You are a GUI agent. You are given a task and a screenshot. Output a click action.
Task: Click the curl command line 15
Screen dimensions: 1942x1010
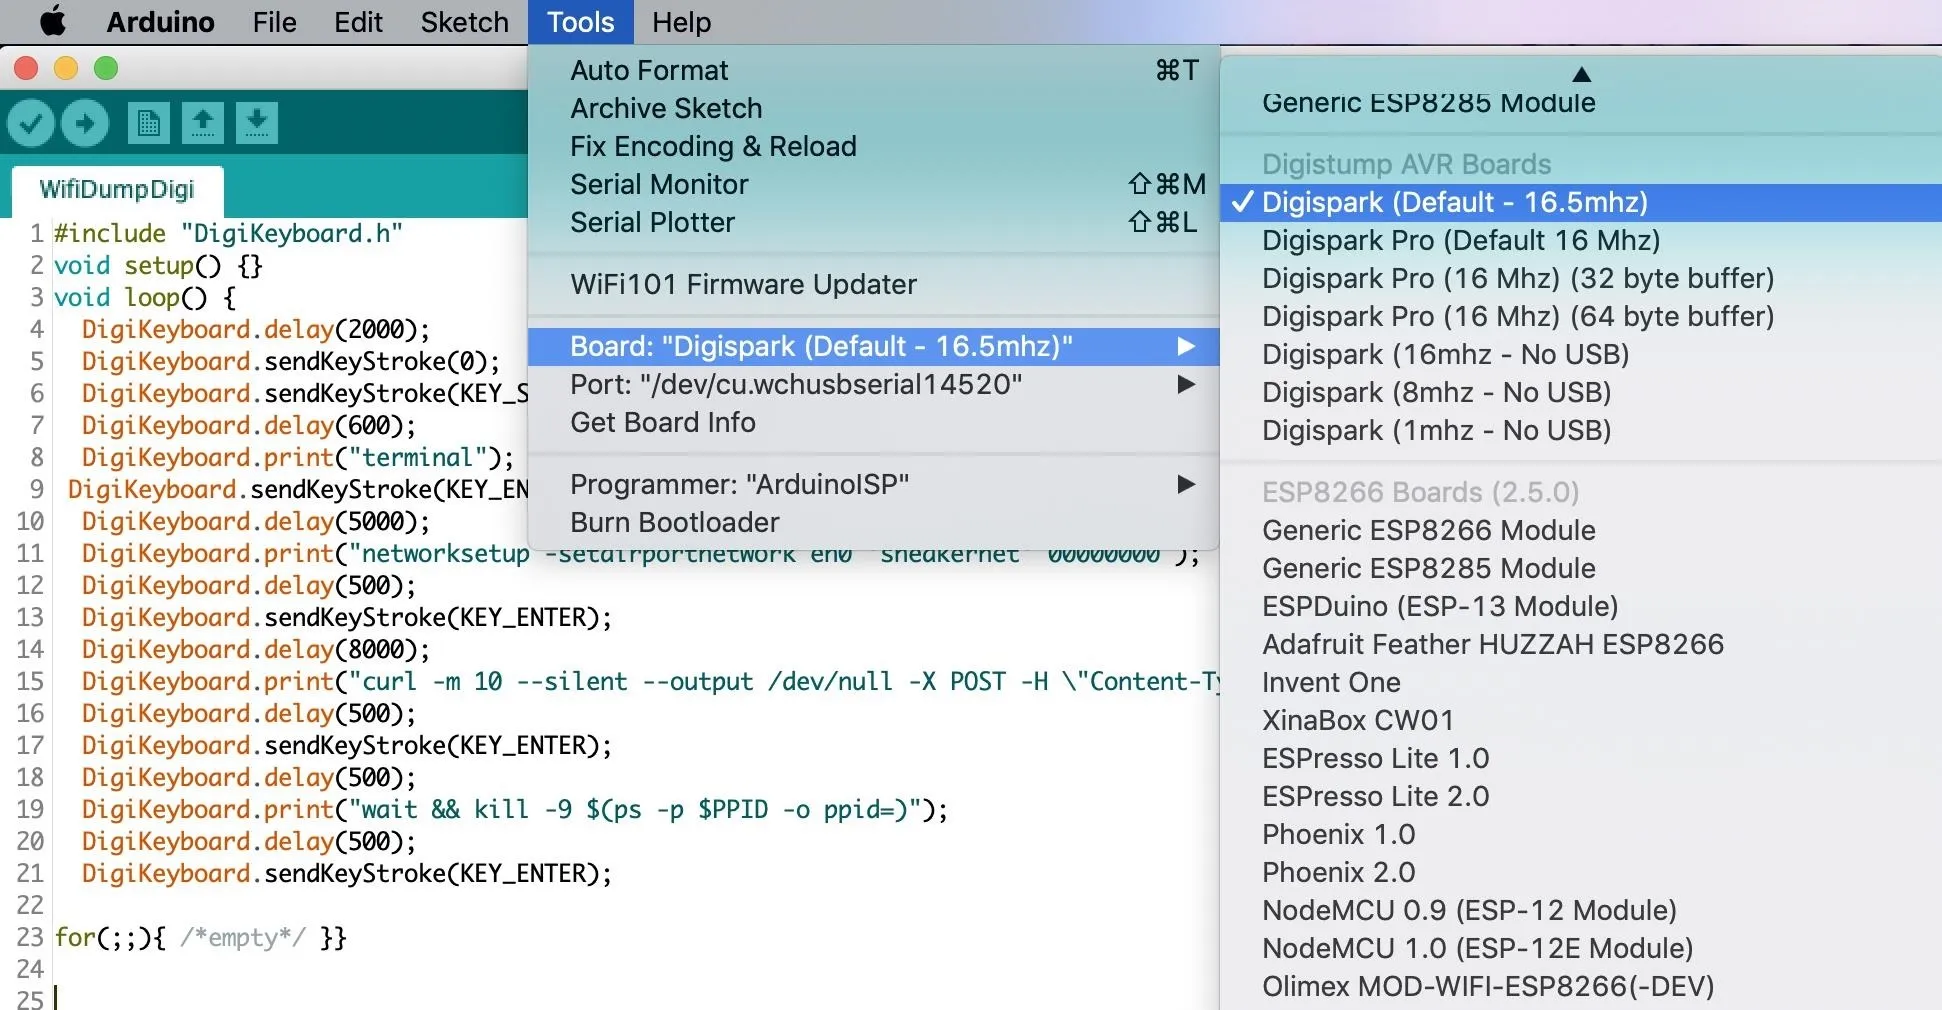point(651,681)
